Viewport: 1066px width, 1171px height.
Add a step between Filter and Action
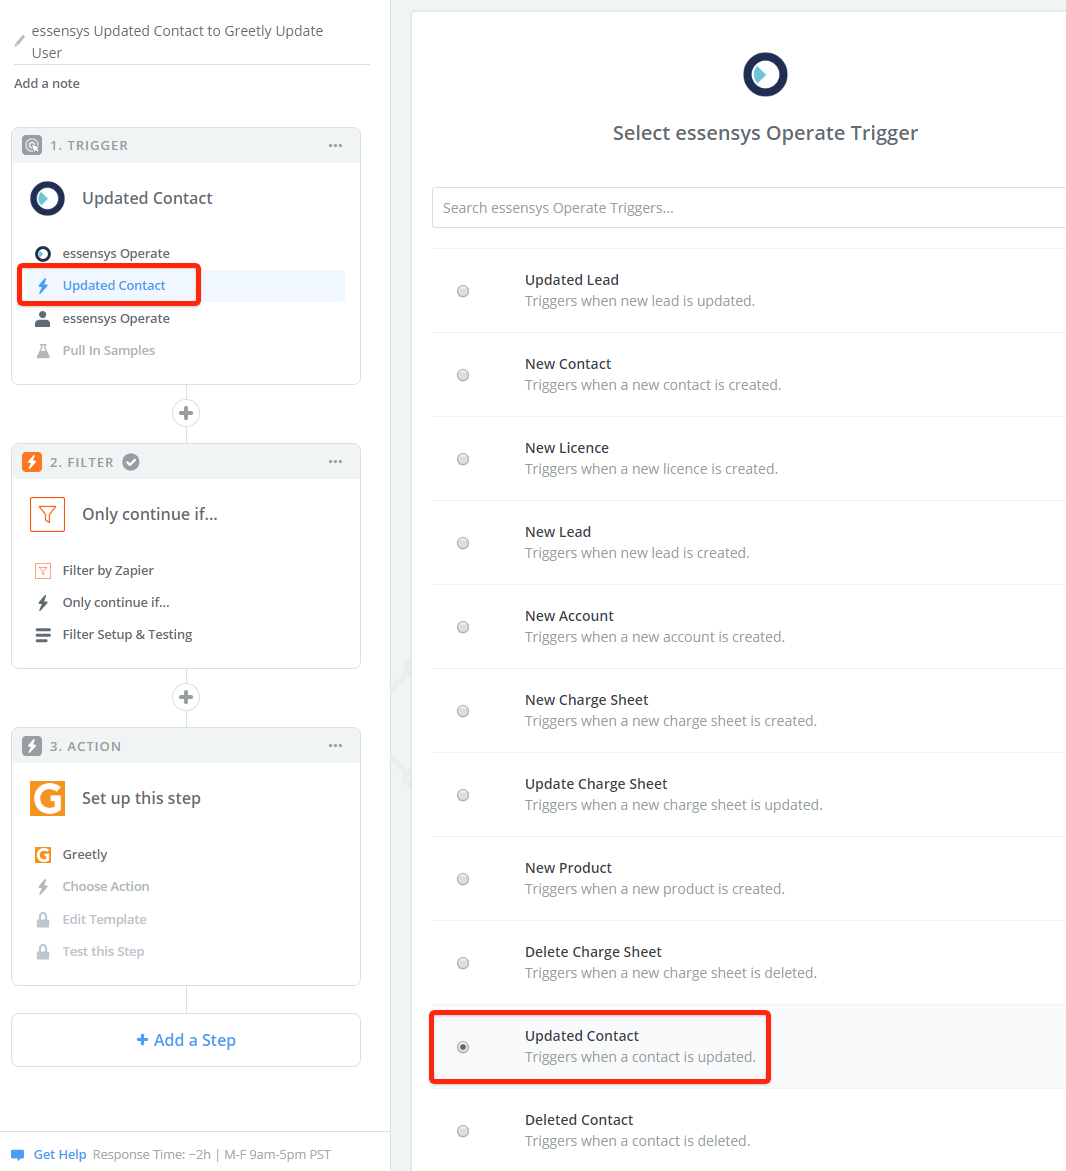[x=186, y=697]
